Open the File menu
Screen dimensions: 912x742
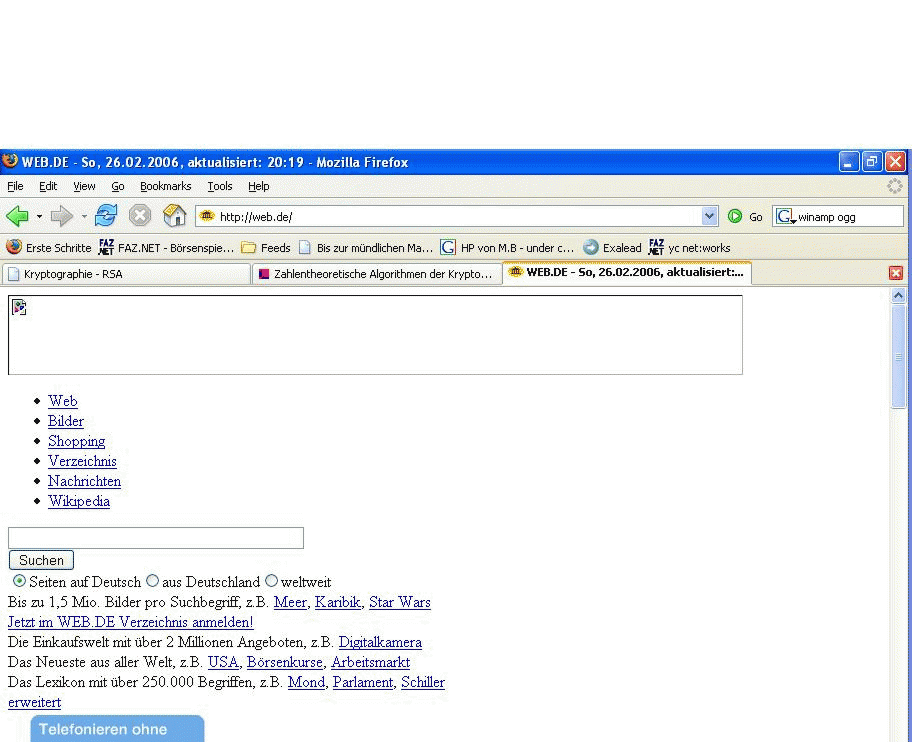tap(15, 186)
